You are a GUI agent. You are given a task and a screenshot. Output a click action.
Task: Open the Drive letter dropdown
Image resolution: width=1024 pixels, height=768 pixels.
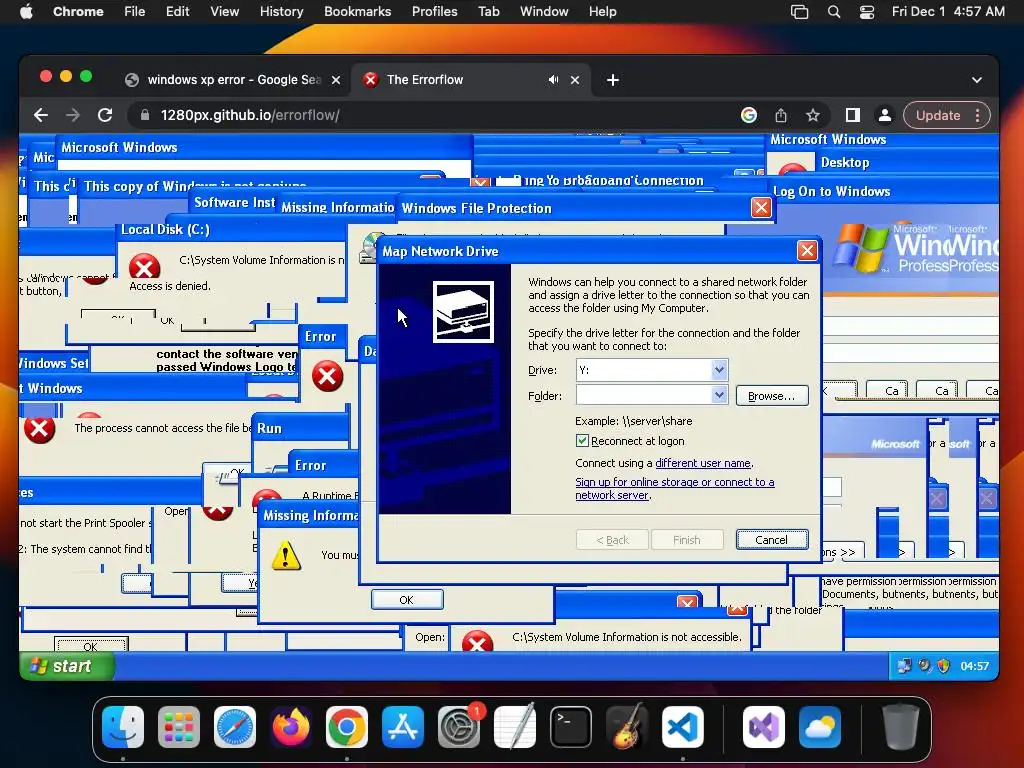[719, 370]
